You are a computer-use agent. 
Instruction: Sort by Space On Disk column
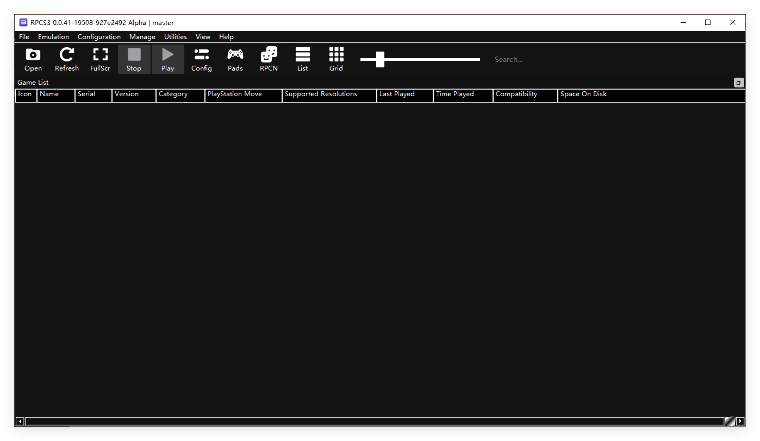coord(651,94)
